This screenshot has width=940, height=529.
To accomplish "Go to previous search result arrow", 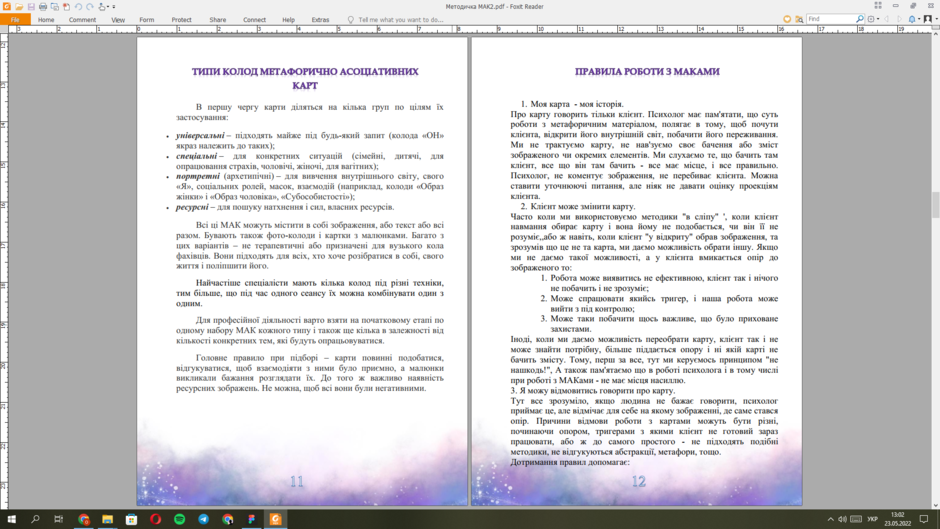I will pyautogui.click(x=887, y=19).
